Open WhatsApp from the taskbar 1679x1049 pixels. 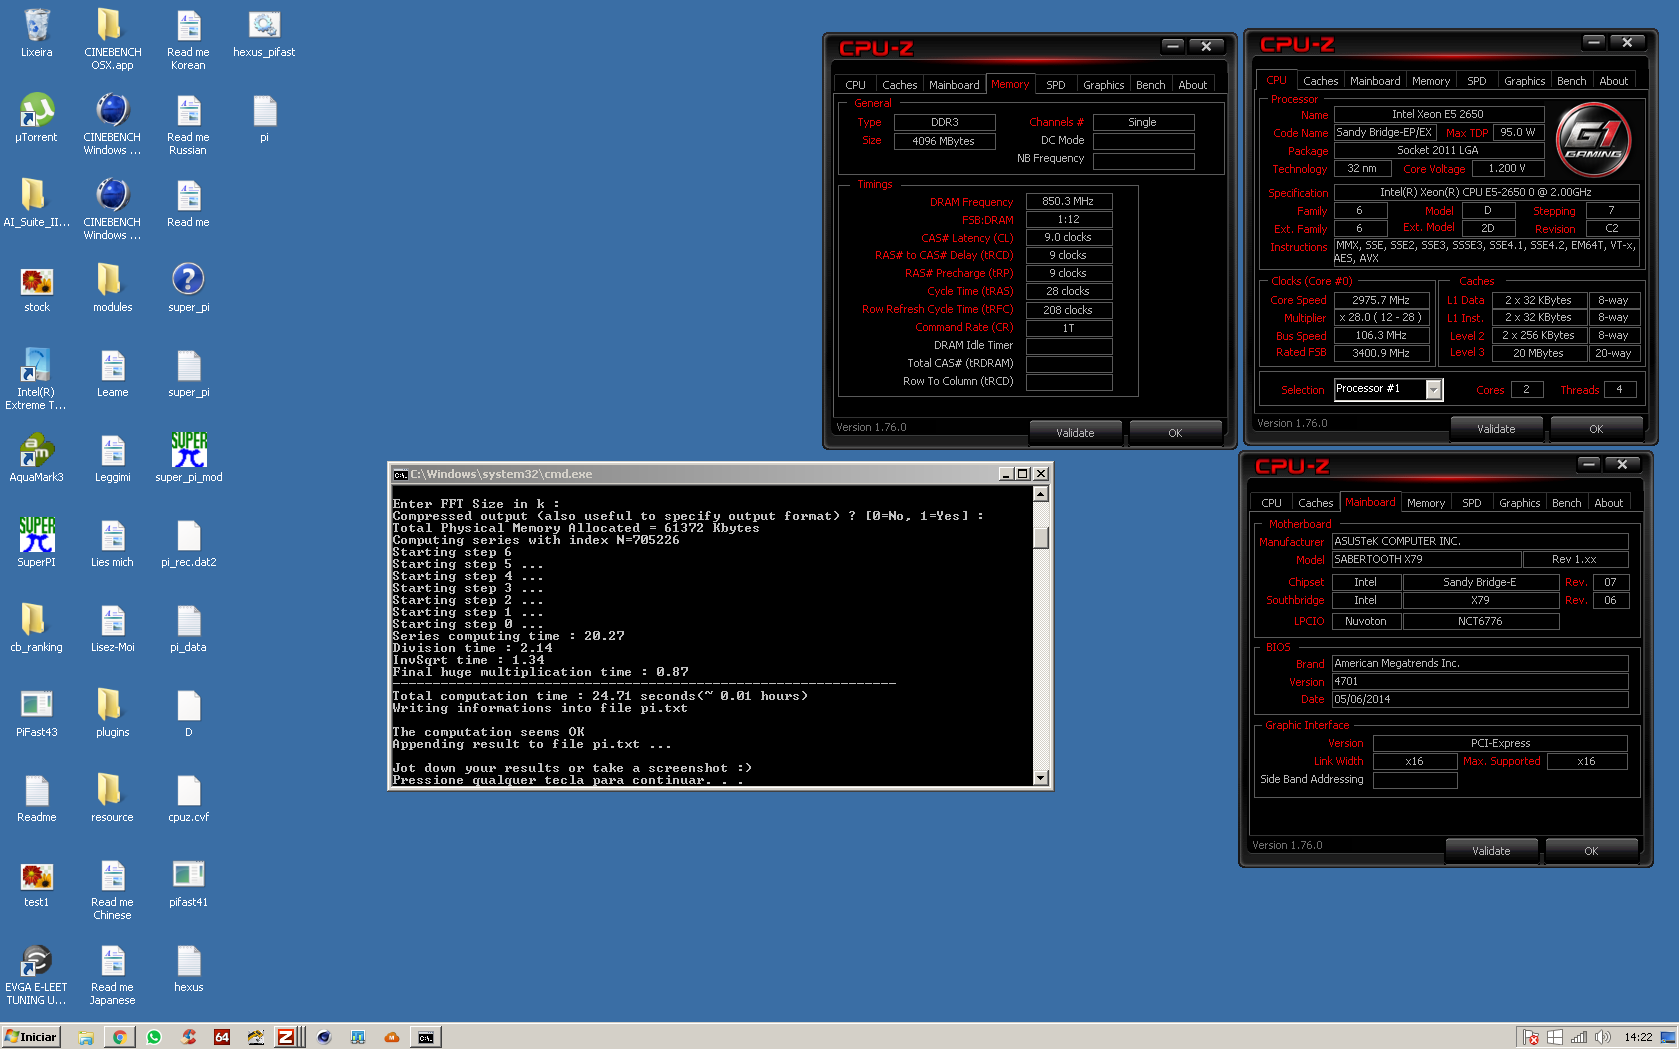pos(154,1037)
